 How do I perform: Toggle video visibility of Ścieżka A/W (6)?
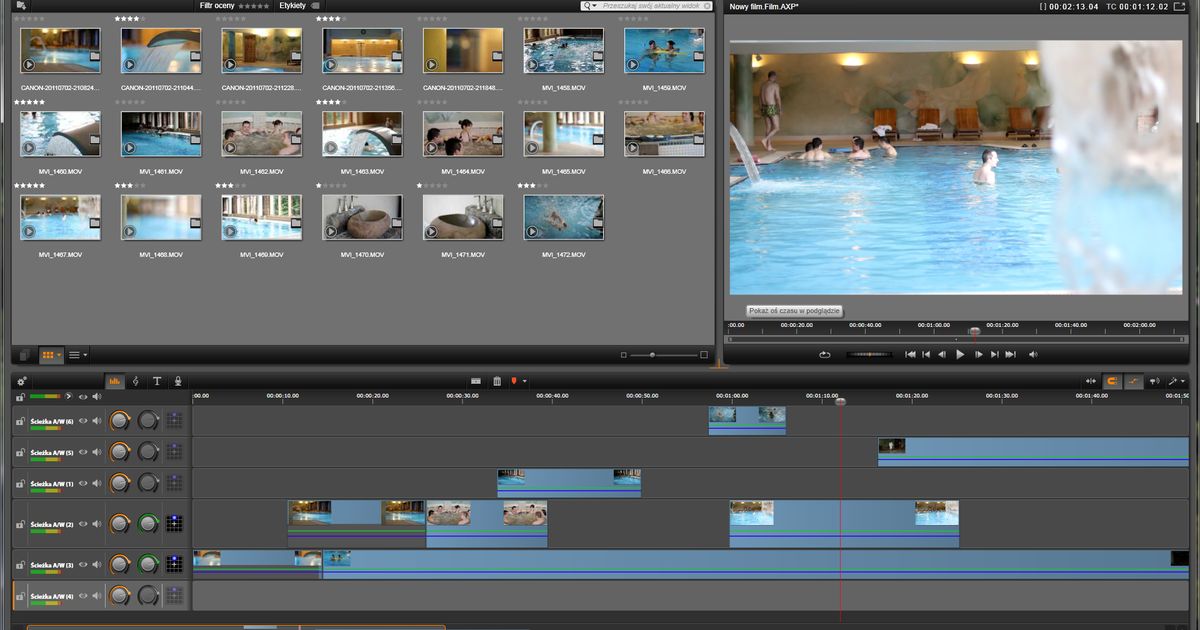coord(83,420)
